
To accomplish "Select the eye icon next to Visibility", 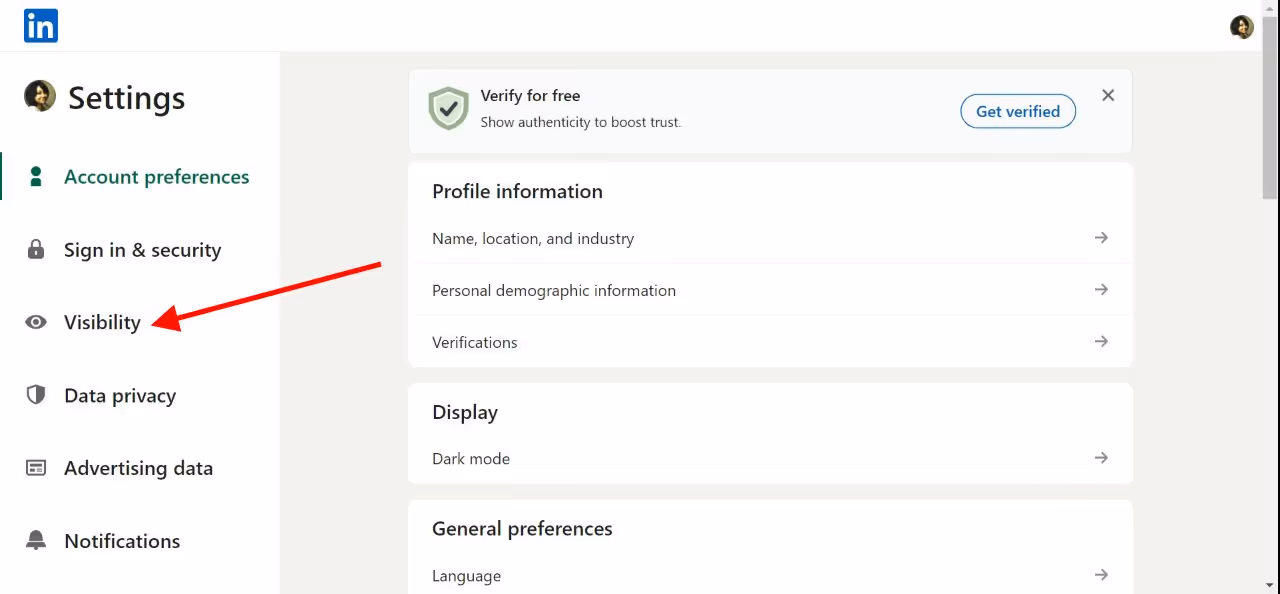I will (36, 322).
